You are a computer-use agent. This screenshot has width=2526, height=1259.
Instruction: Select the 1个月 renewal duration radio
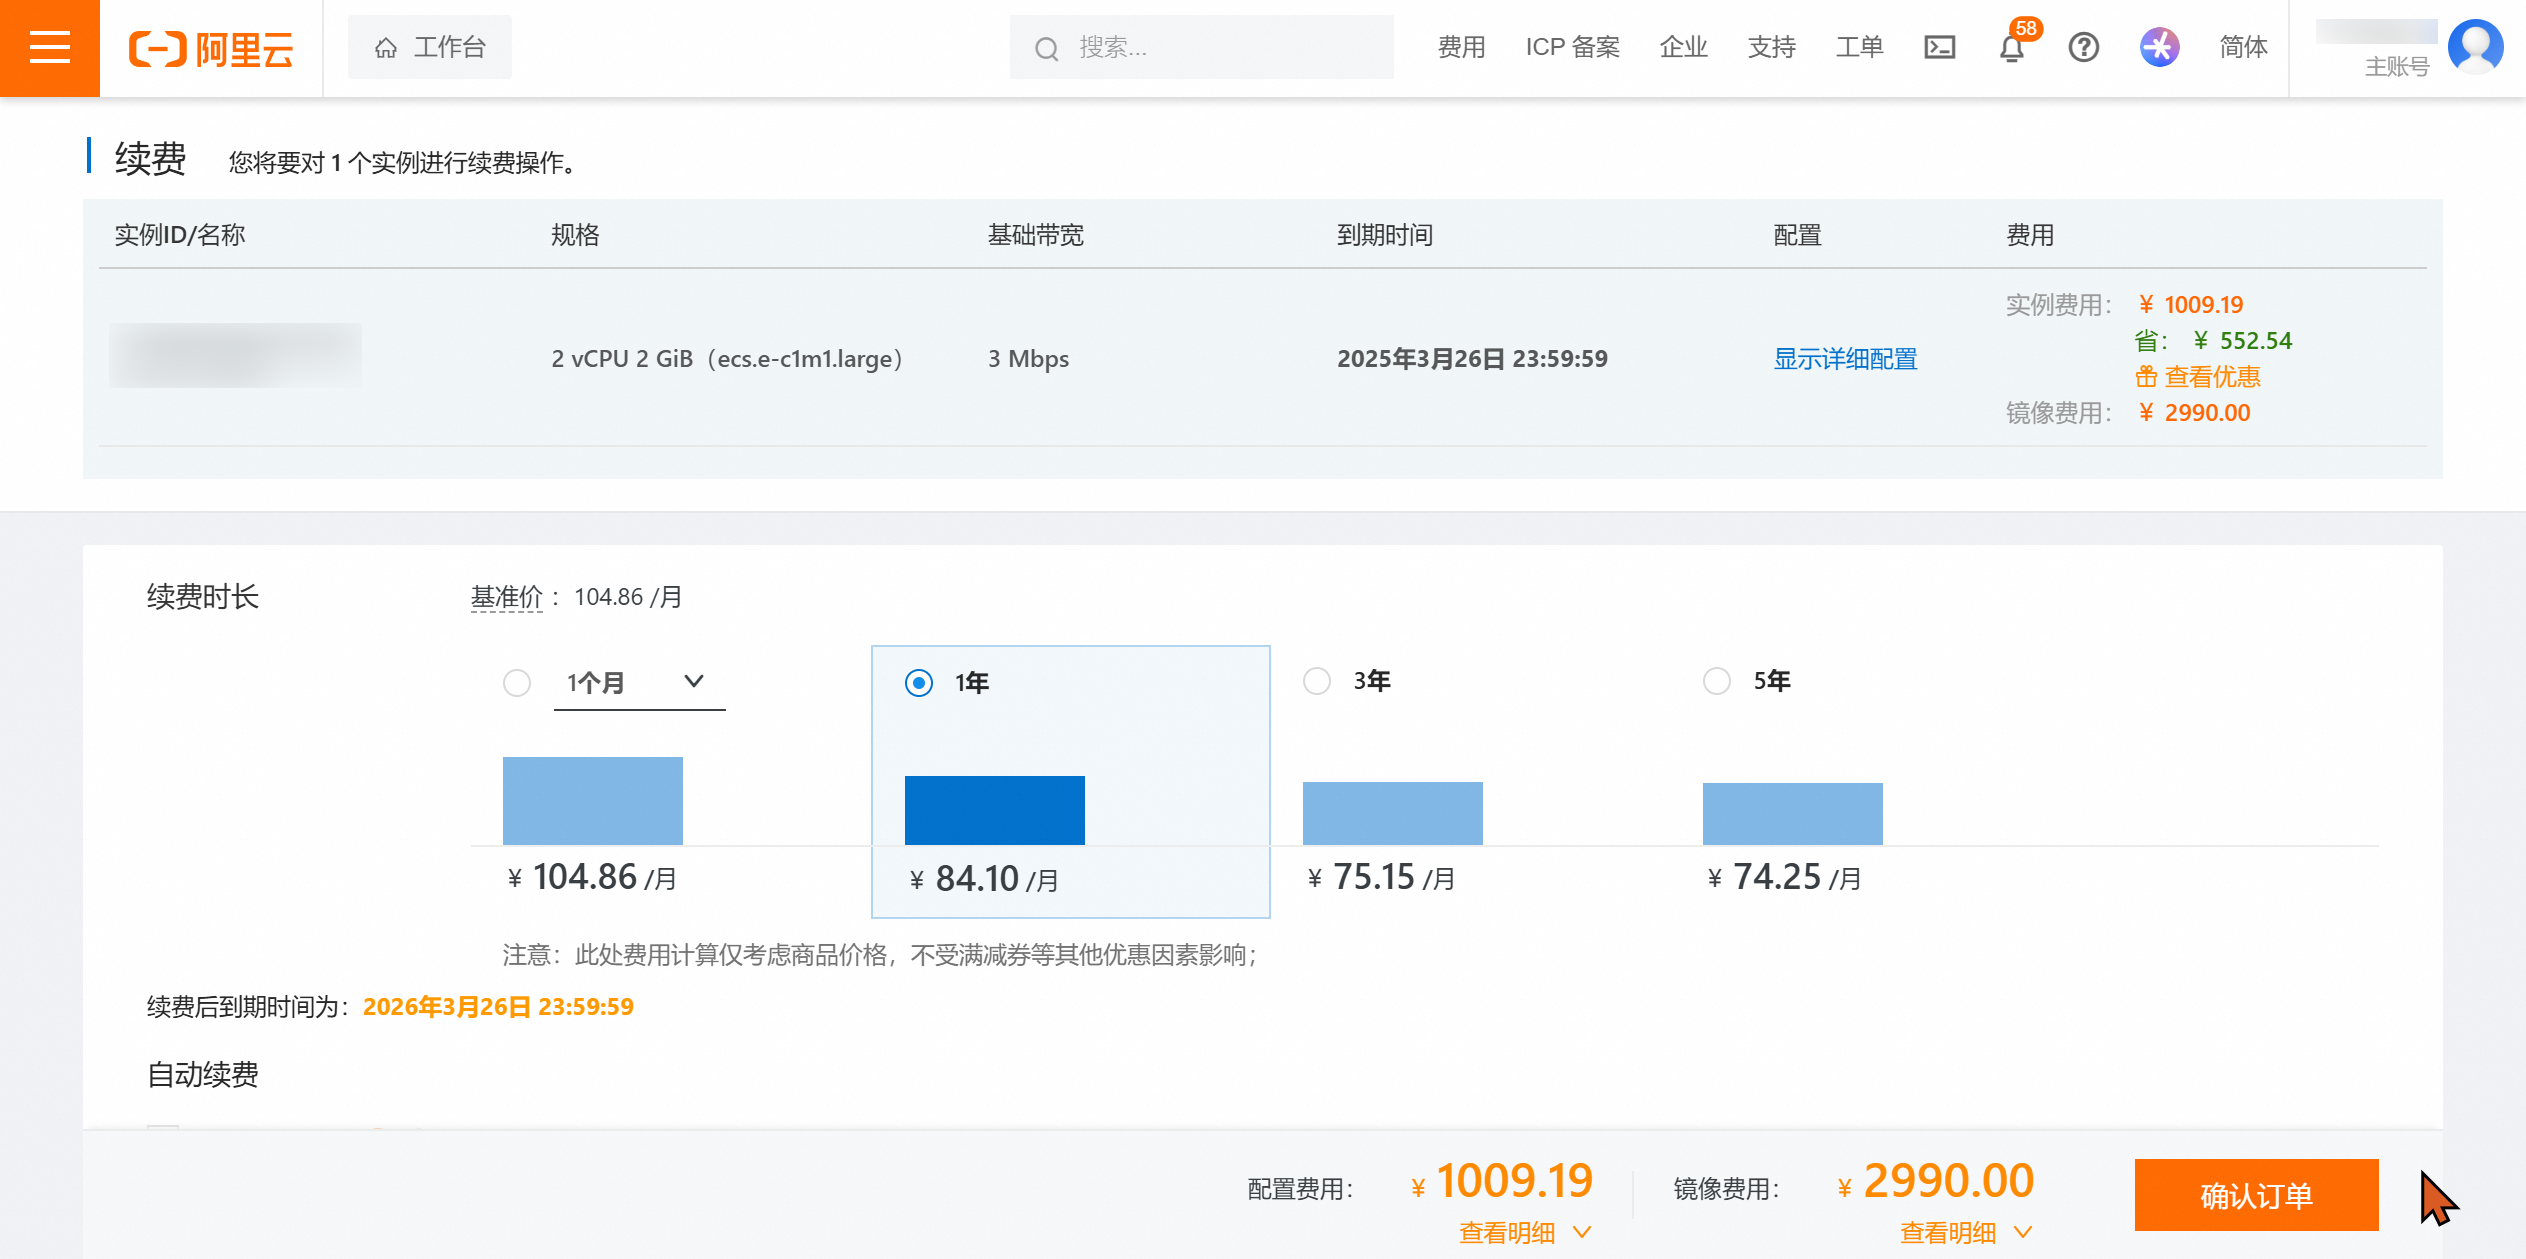[517, 683]
